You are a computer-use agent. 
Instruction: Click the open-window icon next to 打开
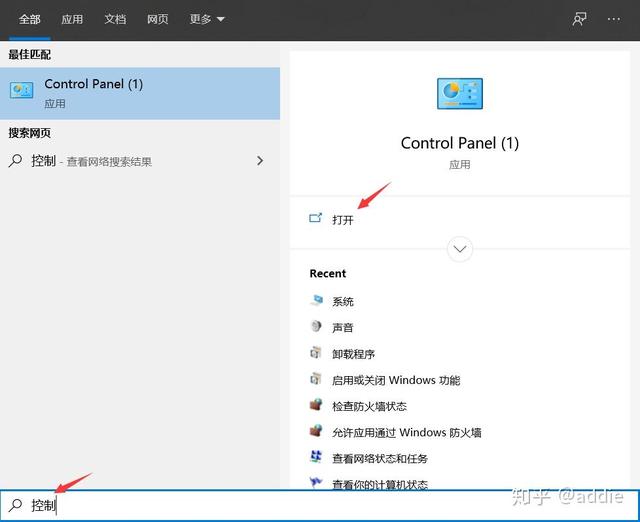pos(316,218)
